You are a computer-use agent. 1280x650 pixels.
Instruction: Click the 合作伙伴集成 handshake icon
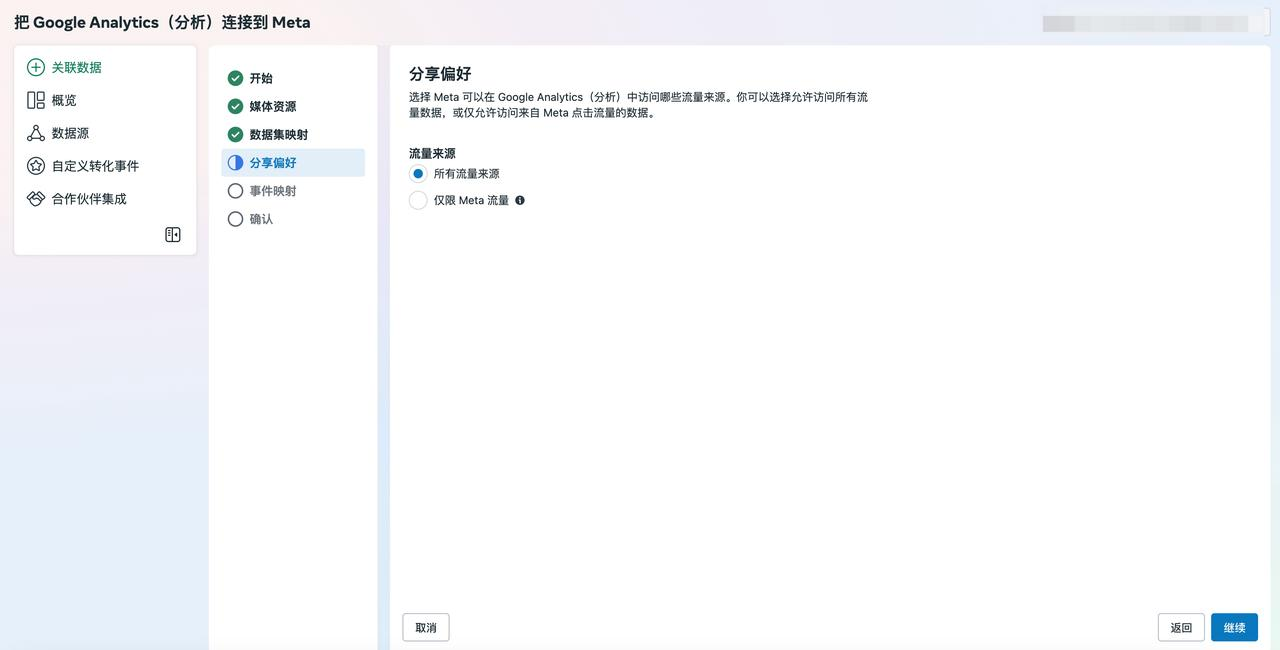(x=36, y=199)
